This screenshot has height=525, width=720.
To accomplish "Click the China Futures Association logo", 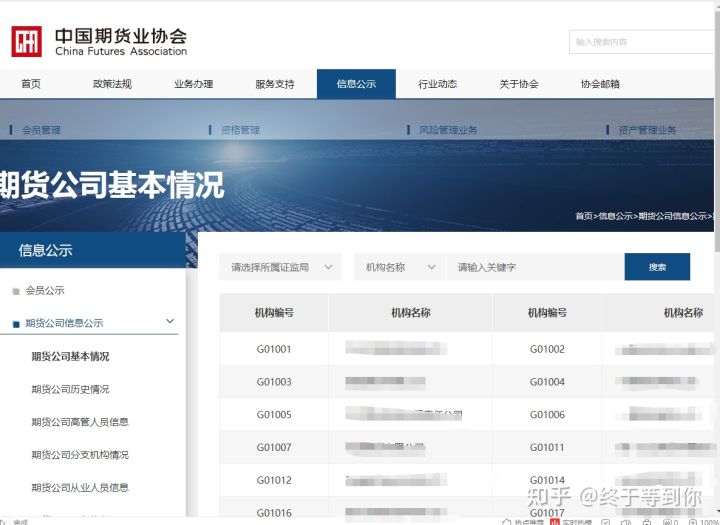I will tap(99, 41).
